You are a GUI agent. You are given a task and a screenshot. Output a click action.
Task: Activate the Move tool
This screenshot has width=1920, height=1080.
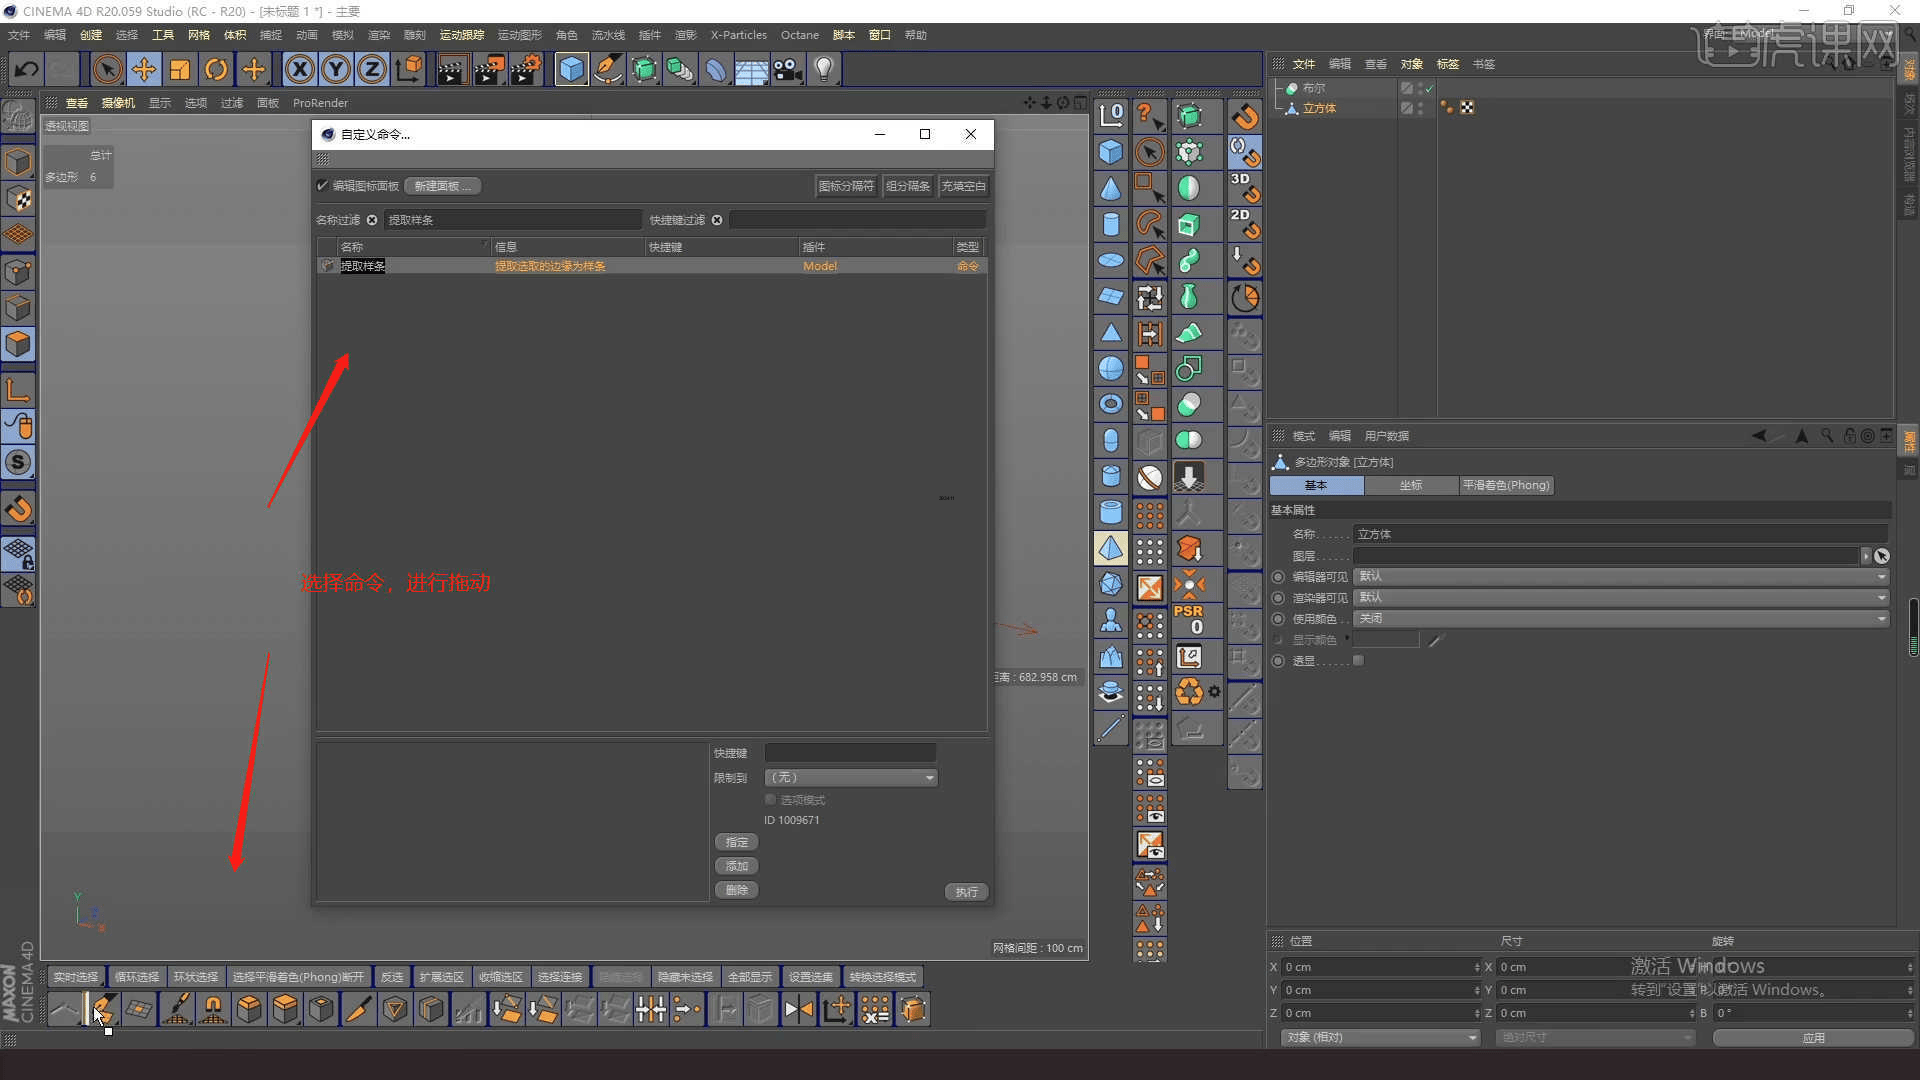pyautogui.click(x=144, y=69)
